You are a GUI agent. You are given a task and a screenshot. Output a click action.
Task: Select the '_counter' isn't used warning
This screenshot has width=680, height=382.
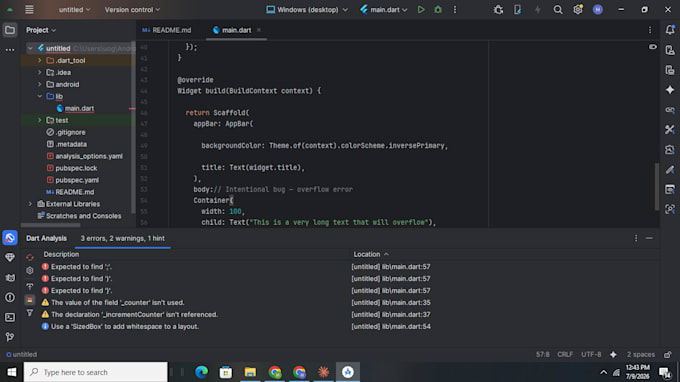(118, 303)
